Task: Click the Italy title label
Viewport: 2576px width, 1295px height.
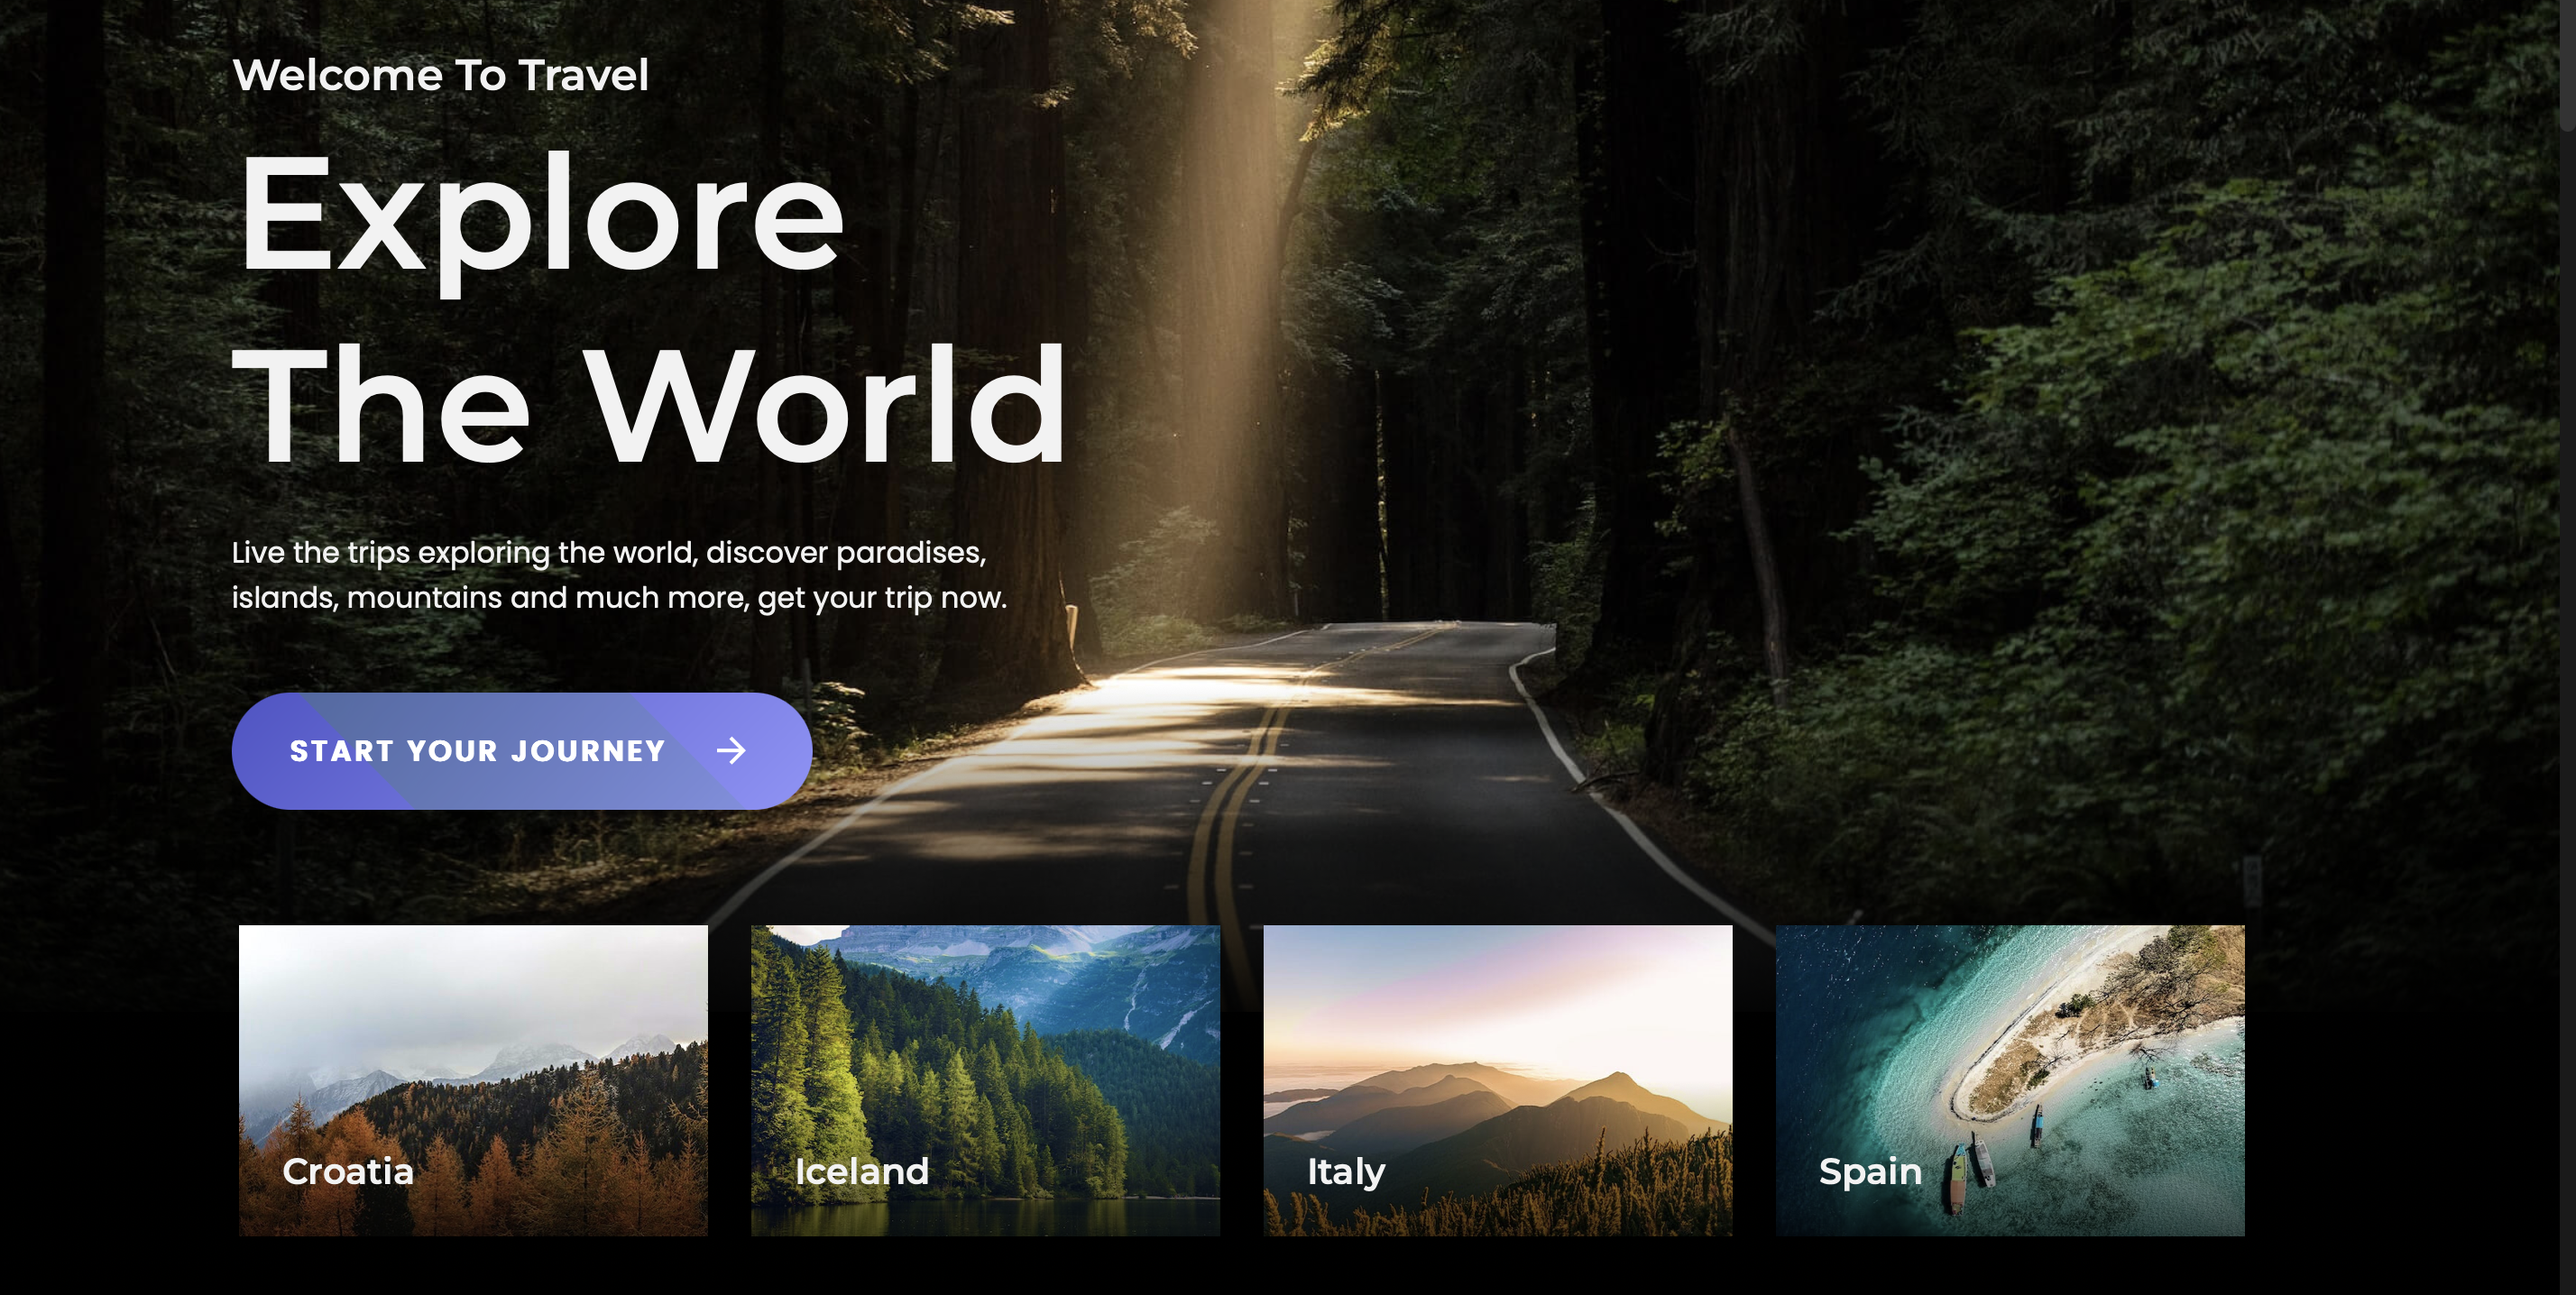Action: pyautogui.click(x=1345, y=1171)
